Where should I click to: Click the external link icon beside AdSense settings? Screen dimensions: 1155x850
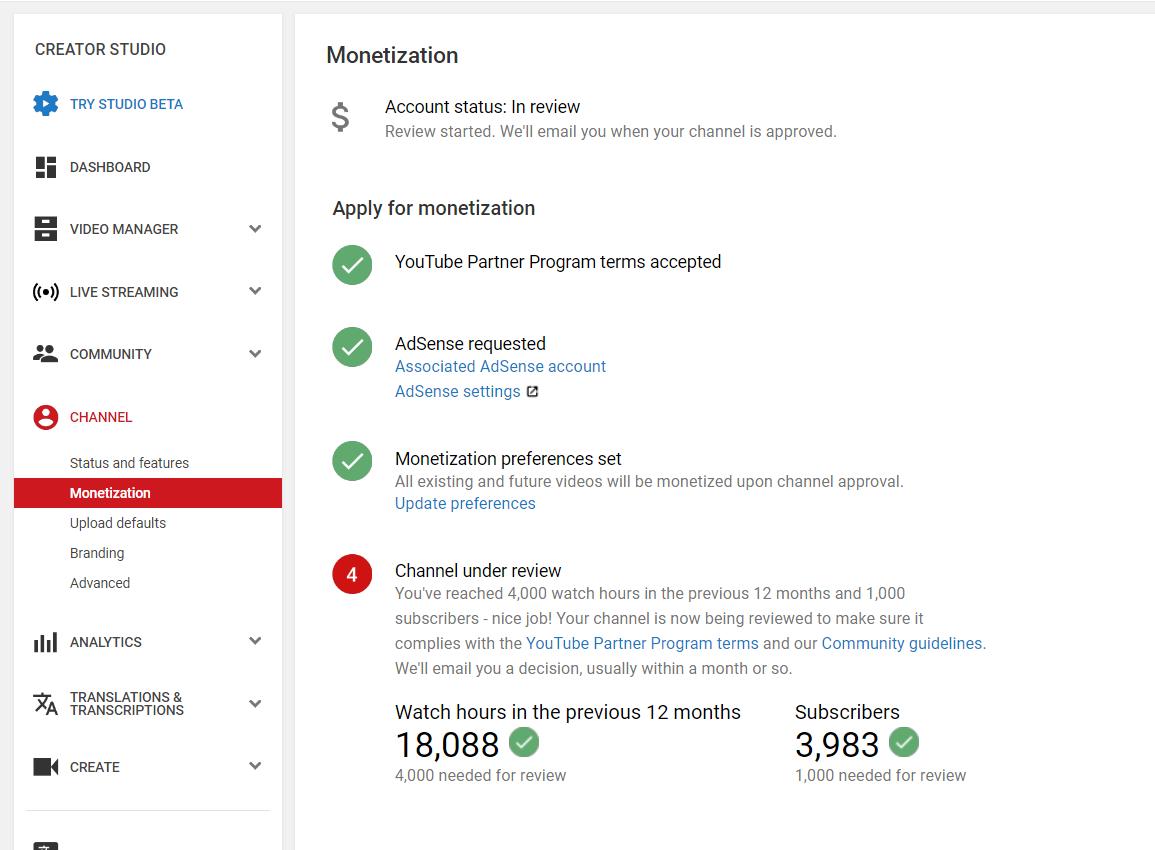click(533, 392)
